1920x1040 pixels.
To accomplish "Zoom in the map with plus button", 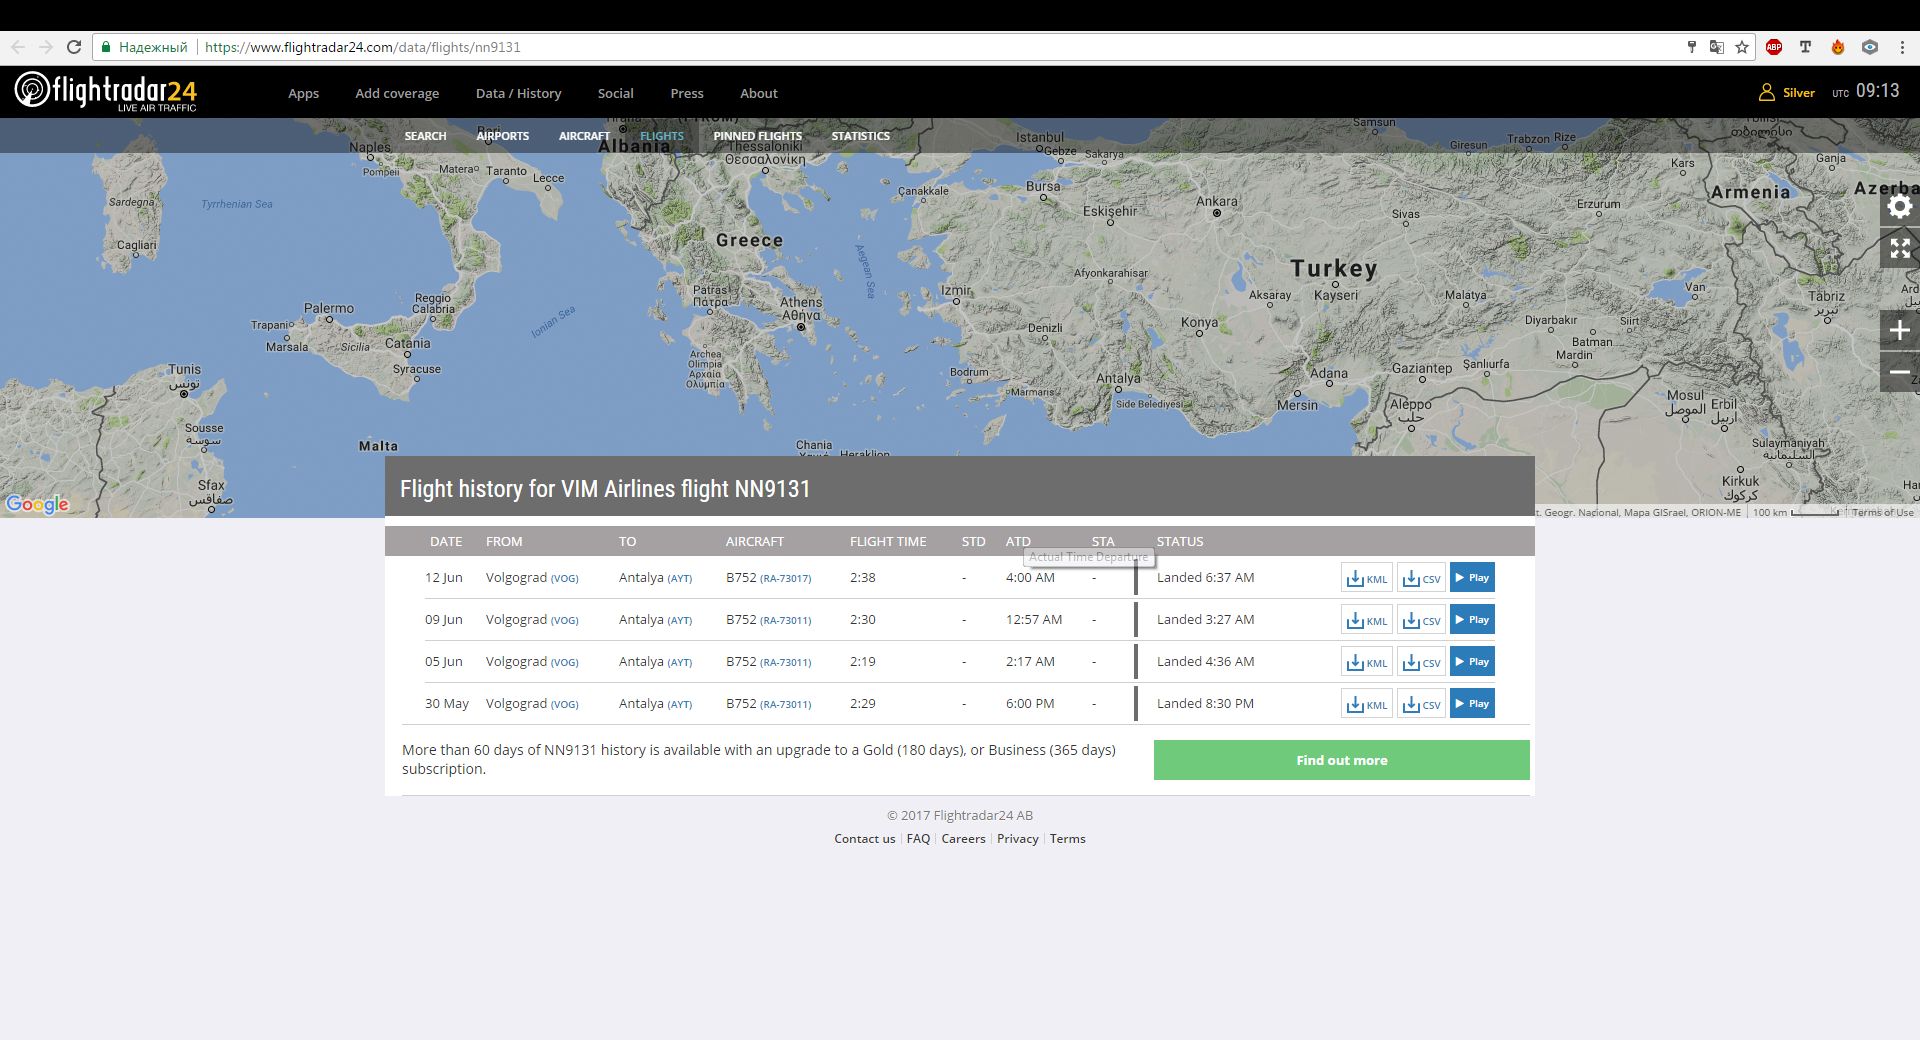I will coord(1899,330).
